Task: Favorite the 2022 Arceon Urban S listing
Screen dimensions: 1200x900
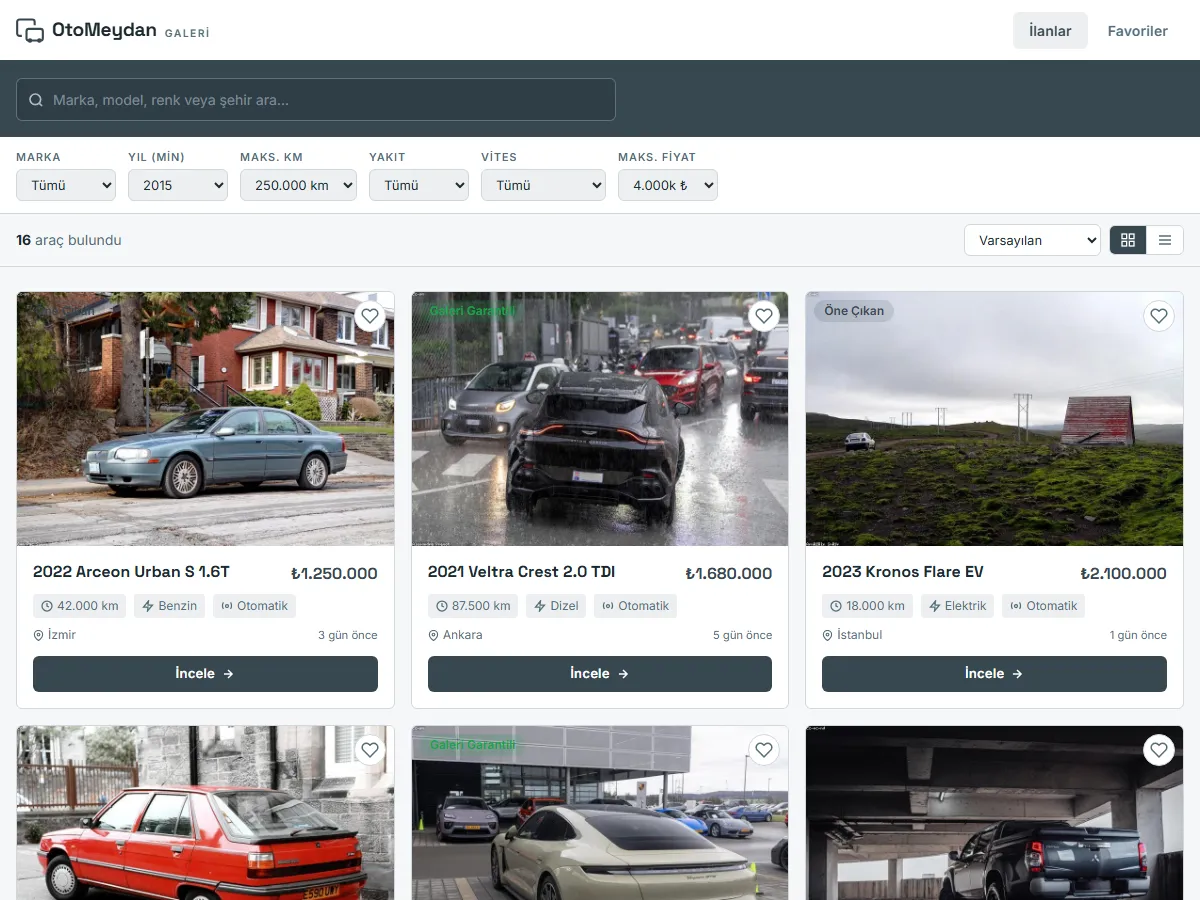Action: click(x=370, y=317)
